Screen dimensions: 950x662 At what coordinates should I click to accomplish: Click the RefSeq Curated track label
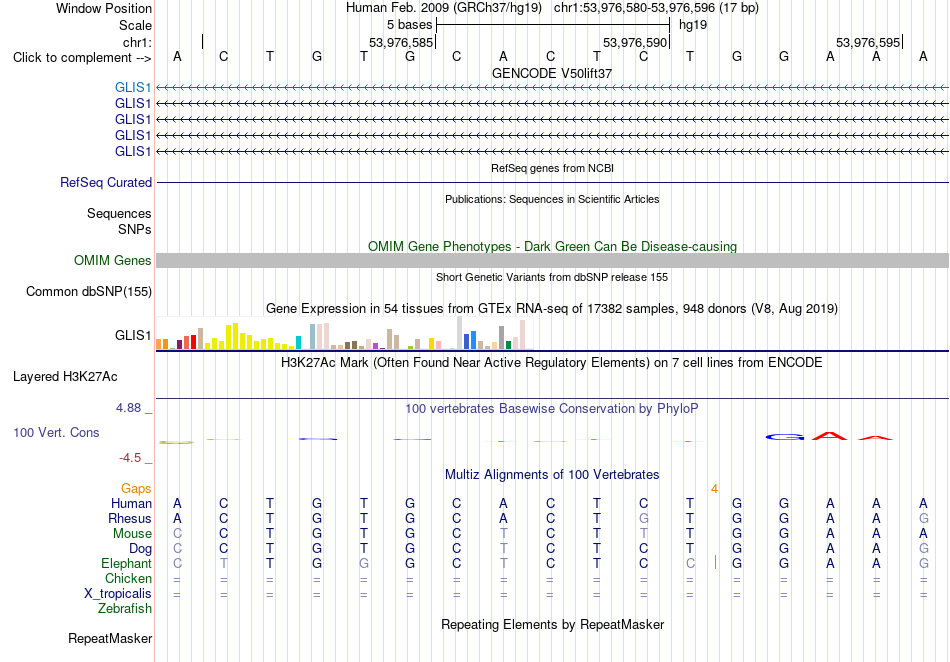[106, 182]
